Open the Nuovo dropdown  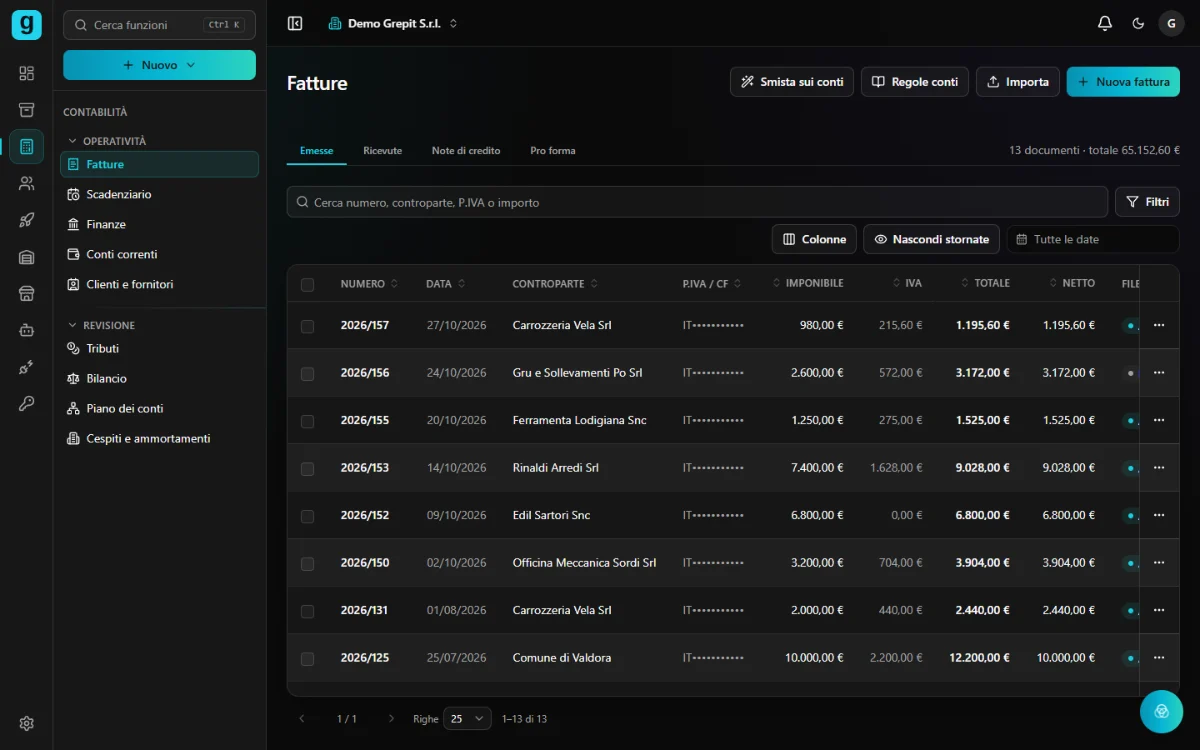pyautogui.click(x=159, y=65)
